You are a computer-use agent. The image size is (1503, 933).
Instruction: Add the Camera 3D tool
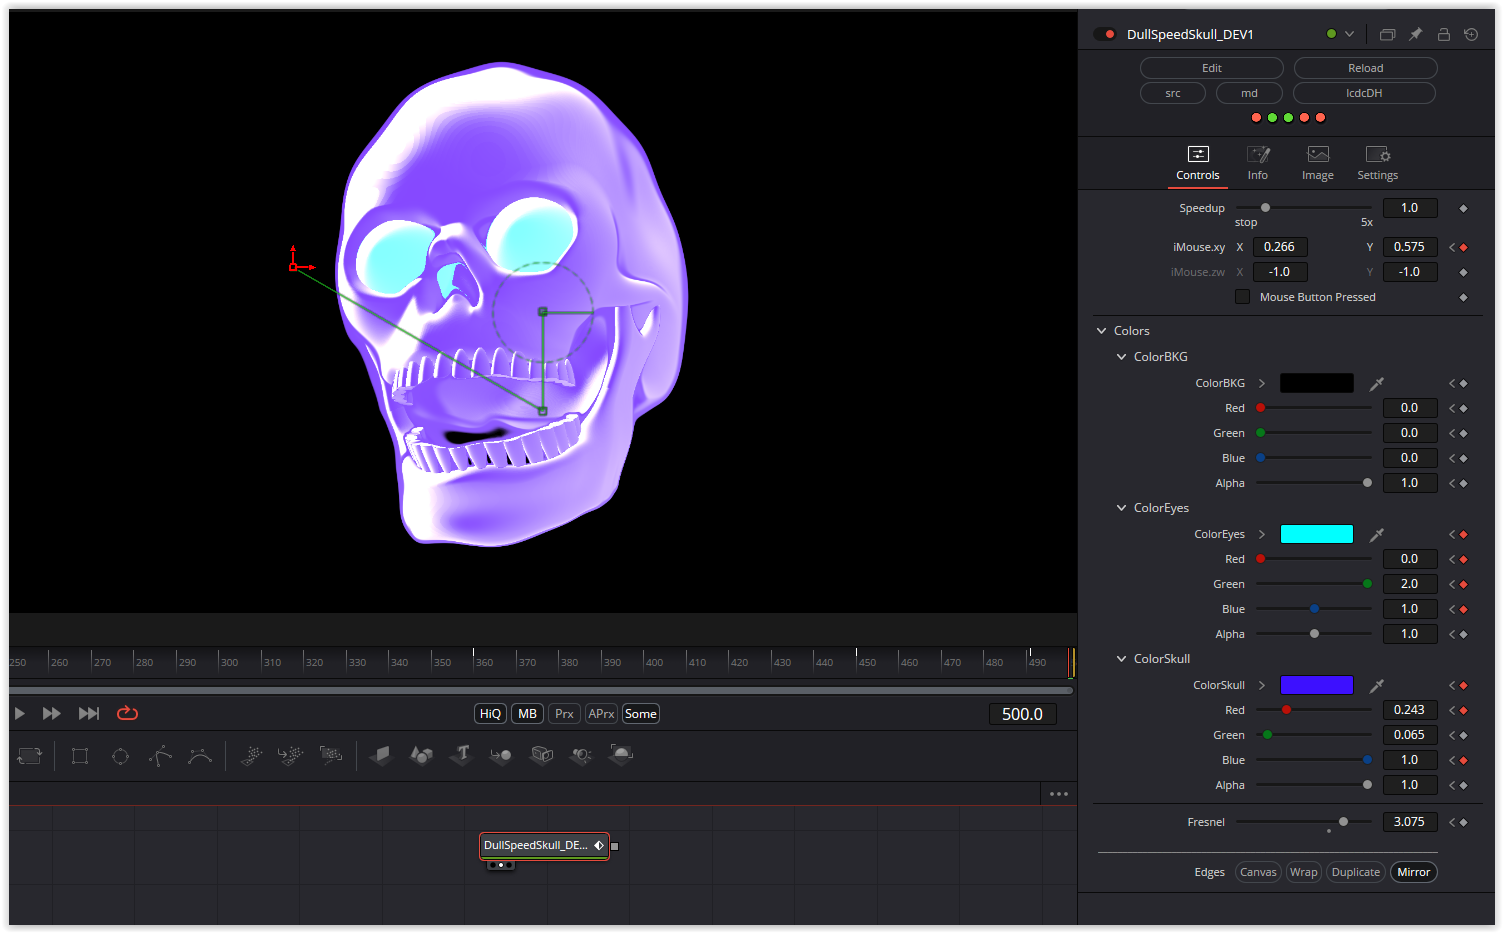tap(541, 755)
